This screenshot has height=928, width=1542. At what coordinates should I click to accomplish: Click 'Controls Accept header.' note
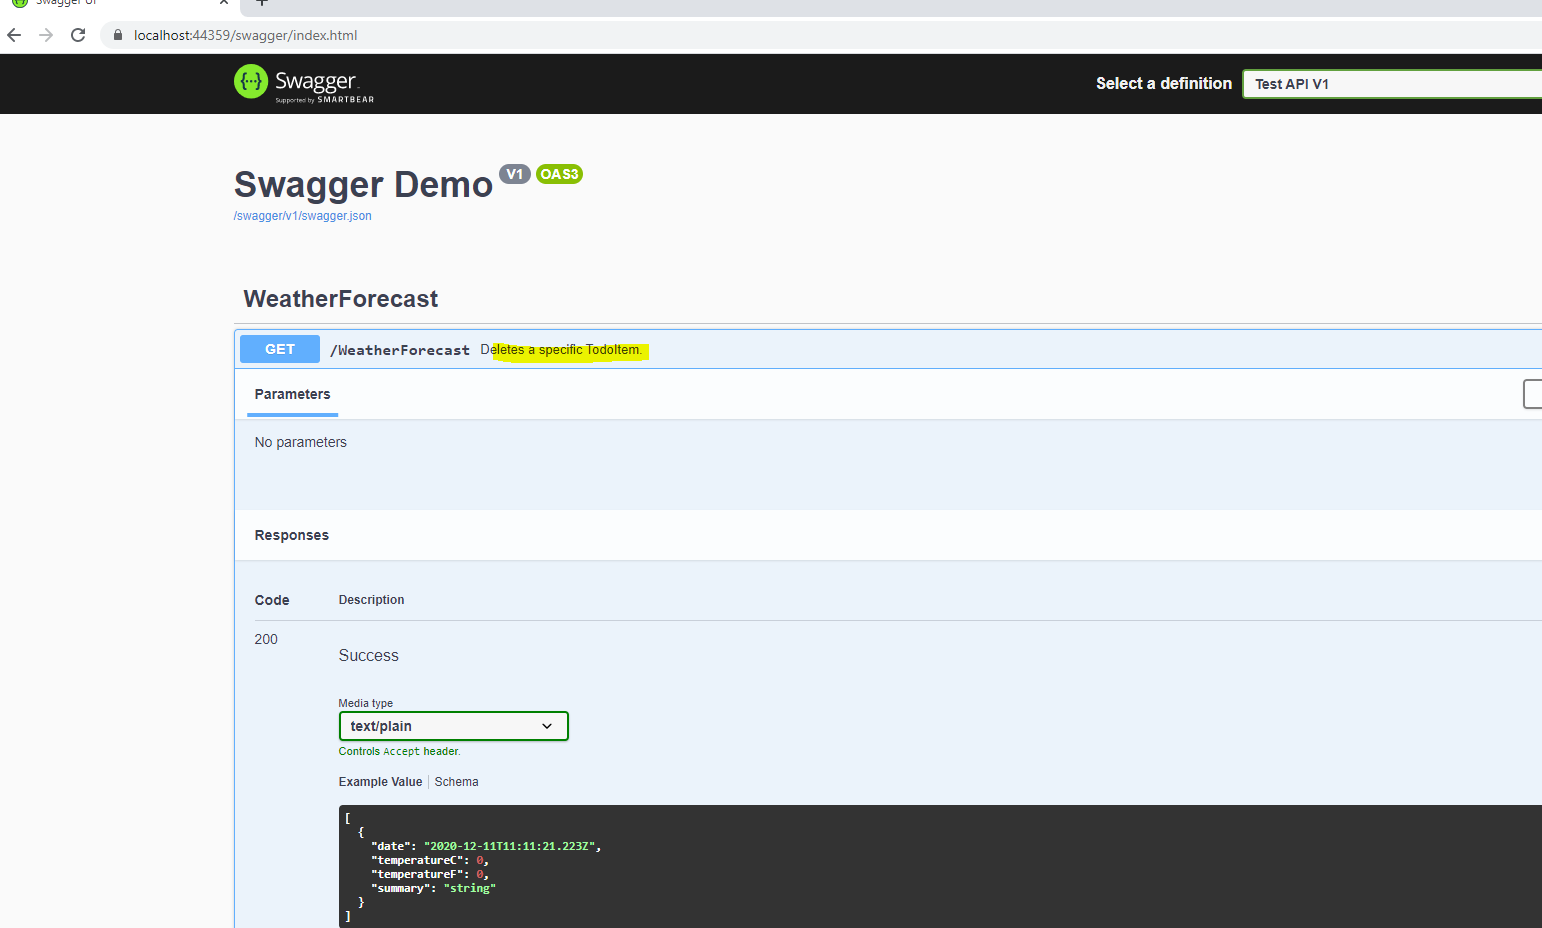point(399,751)
